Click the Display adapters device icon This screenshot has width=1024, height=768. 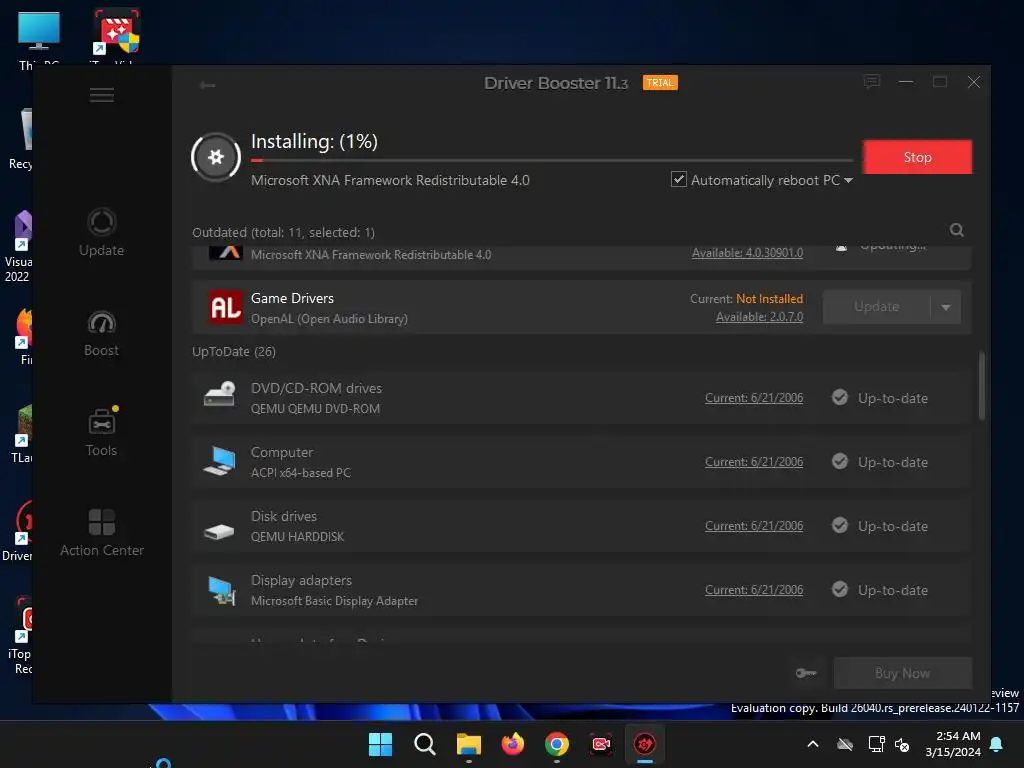point(221,590)
